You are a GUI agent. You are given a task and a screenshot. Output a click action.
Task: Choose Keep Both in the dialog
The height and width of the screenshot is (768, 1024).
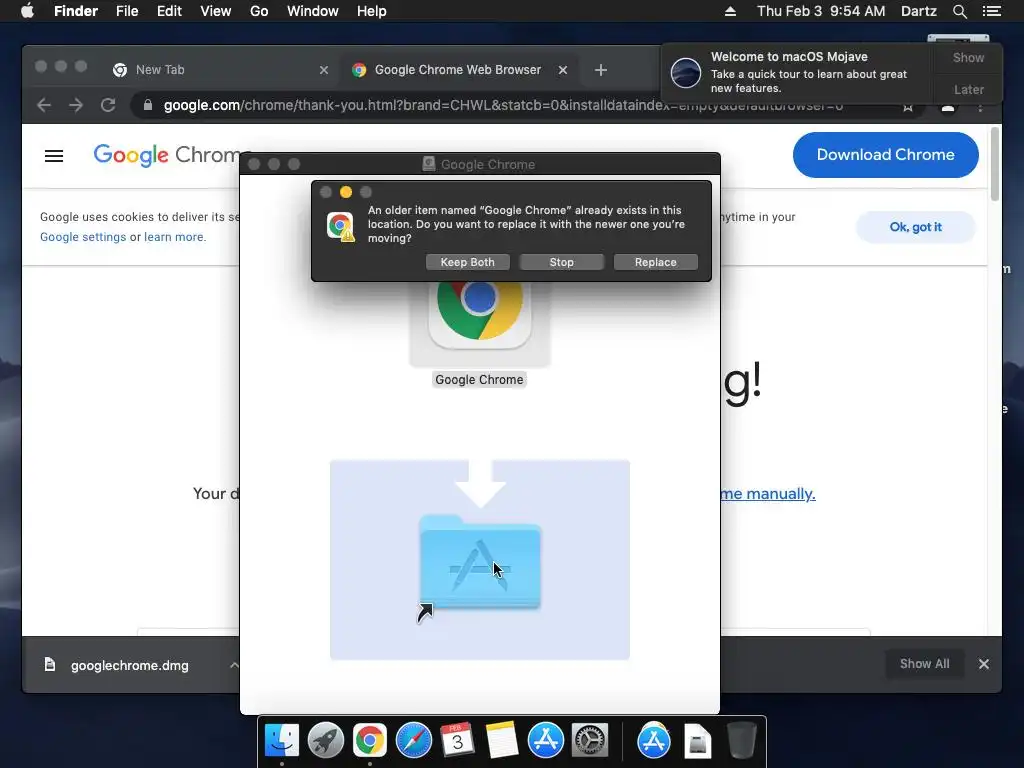pos(468,262)
